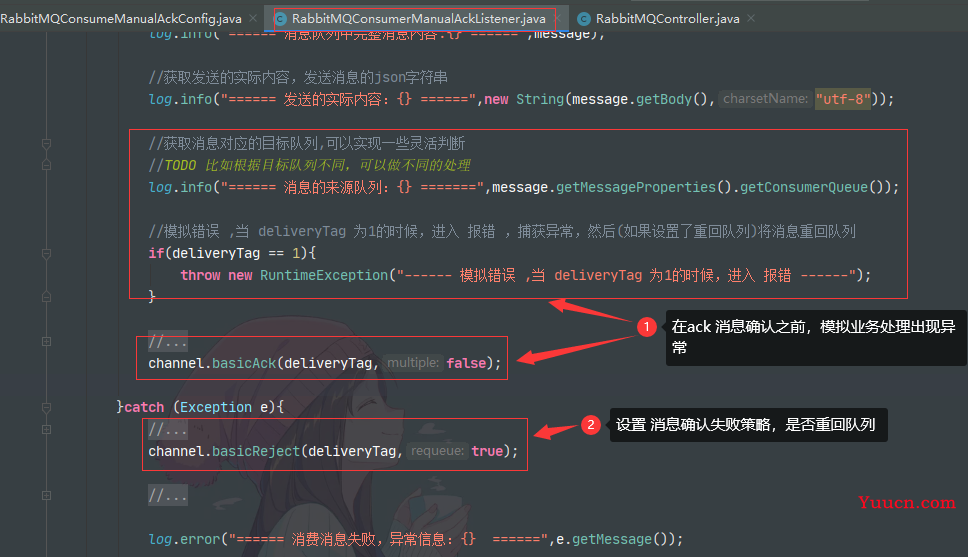
Task: Click 'RuntimeException' class name
Action: 323,275
